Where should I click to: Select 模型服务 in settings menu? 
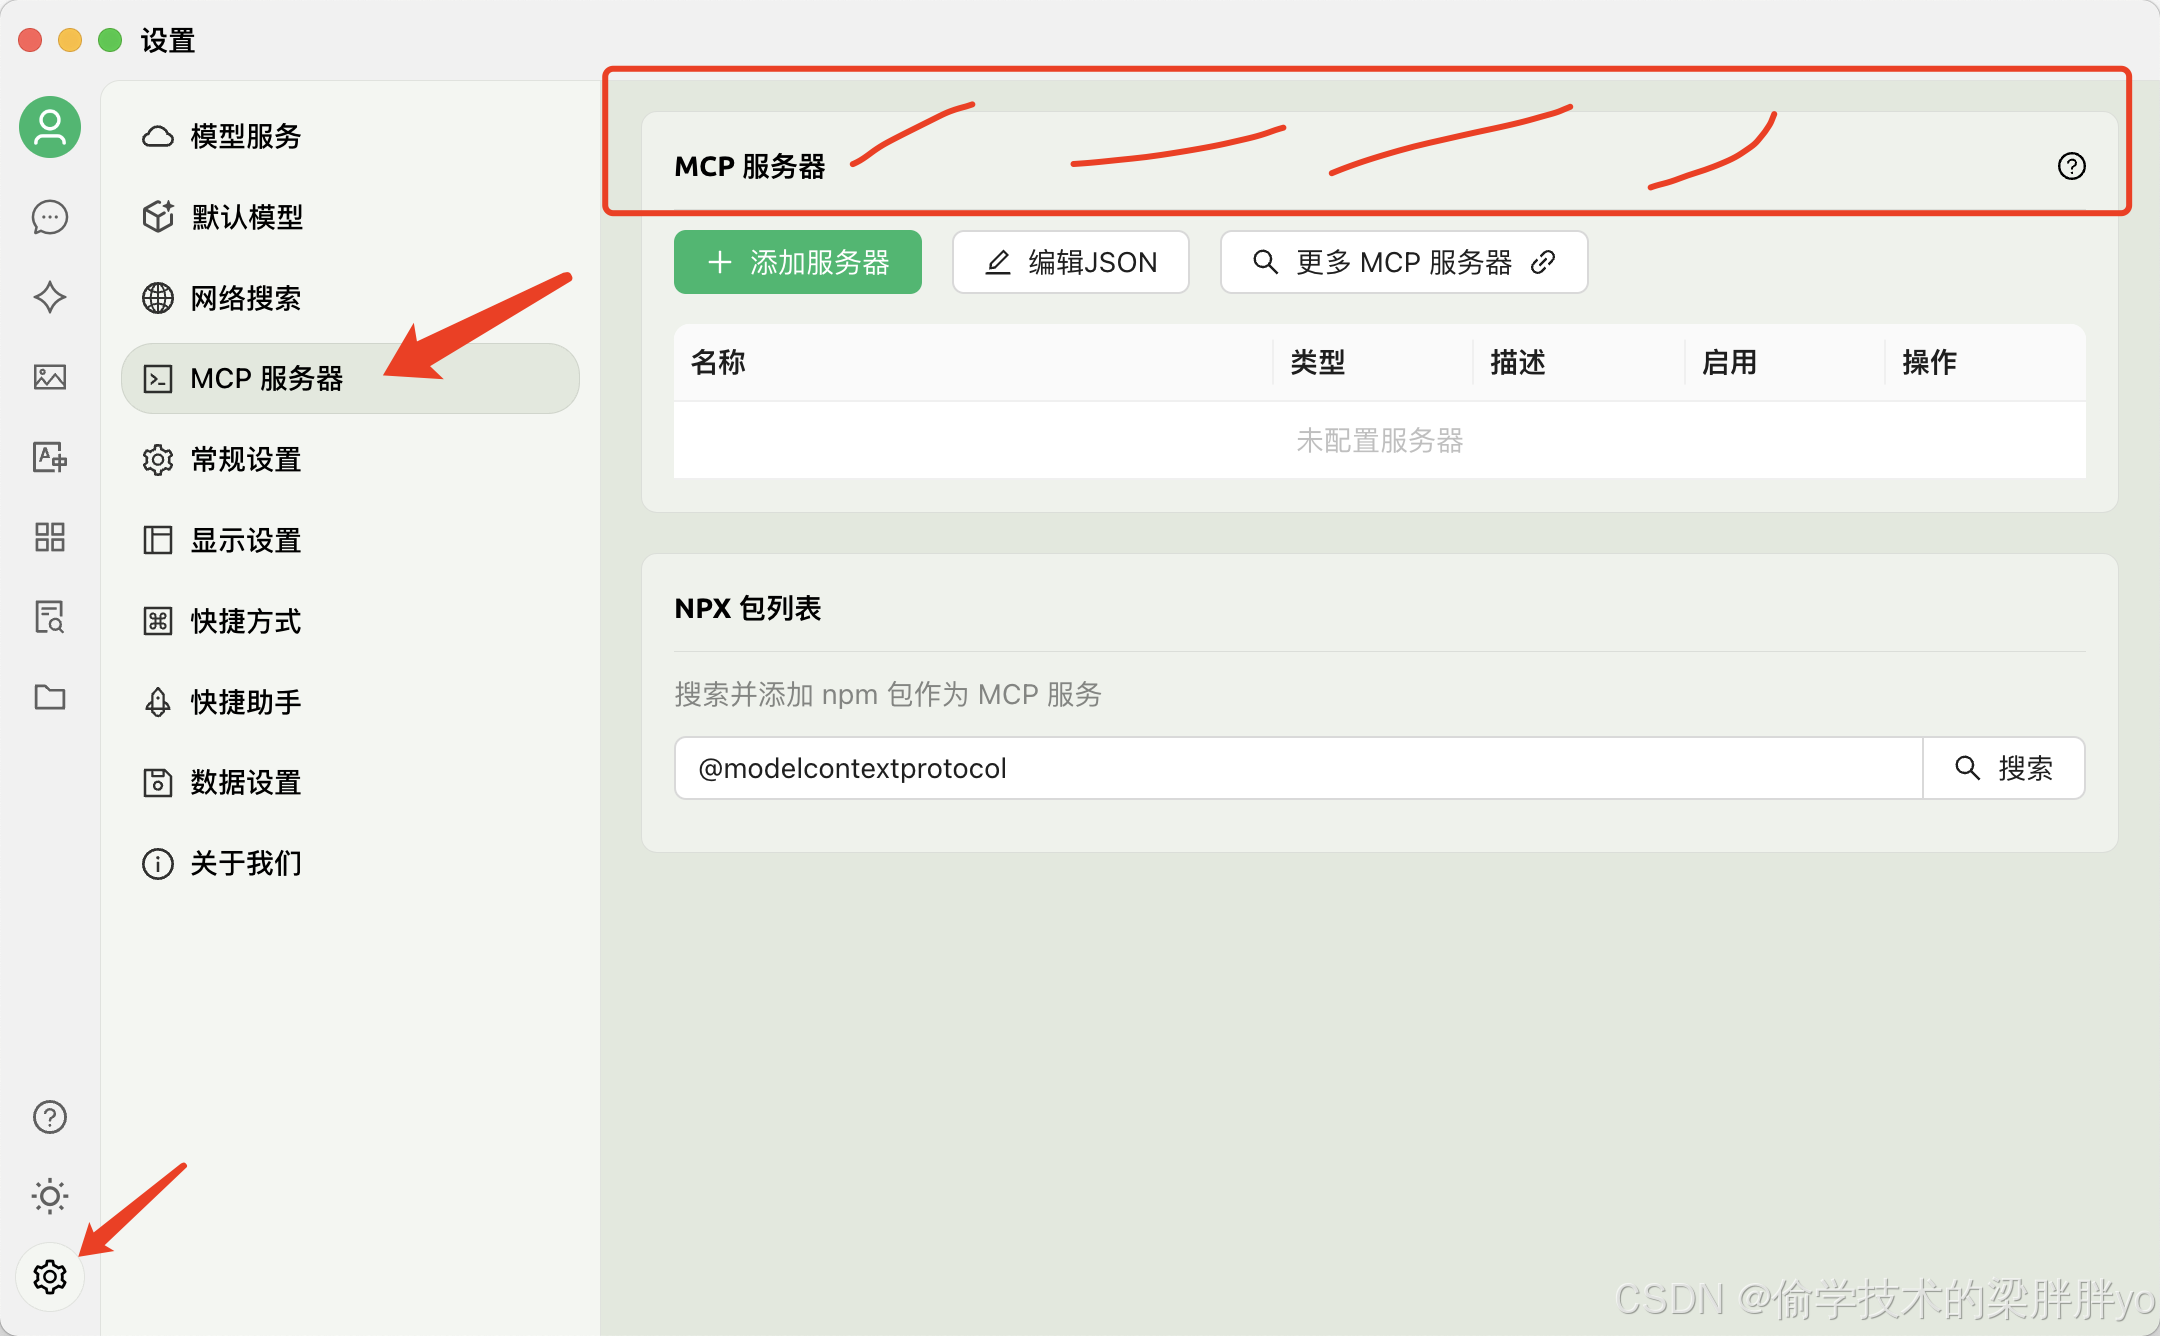pyautogui.click(x=246, y=136)
